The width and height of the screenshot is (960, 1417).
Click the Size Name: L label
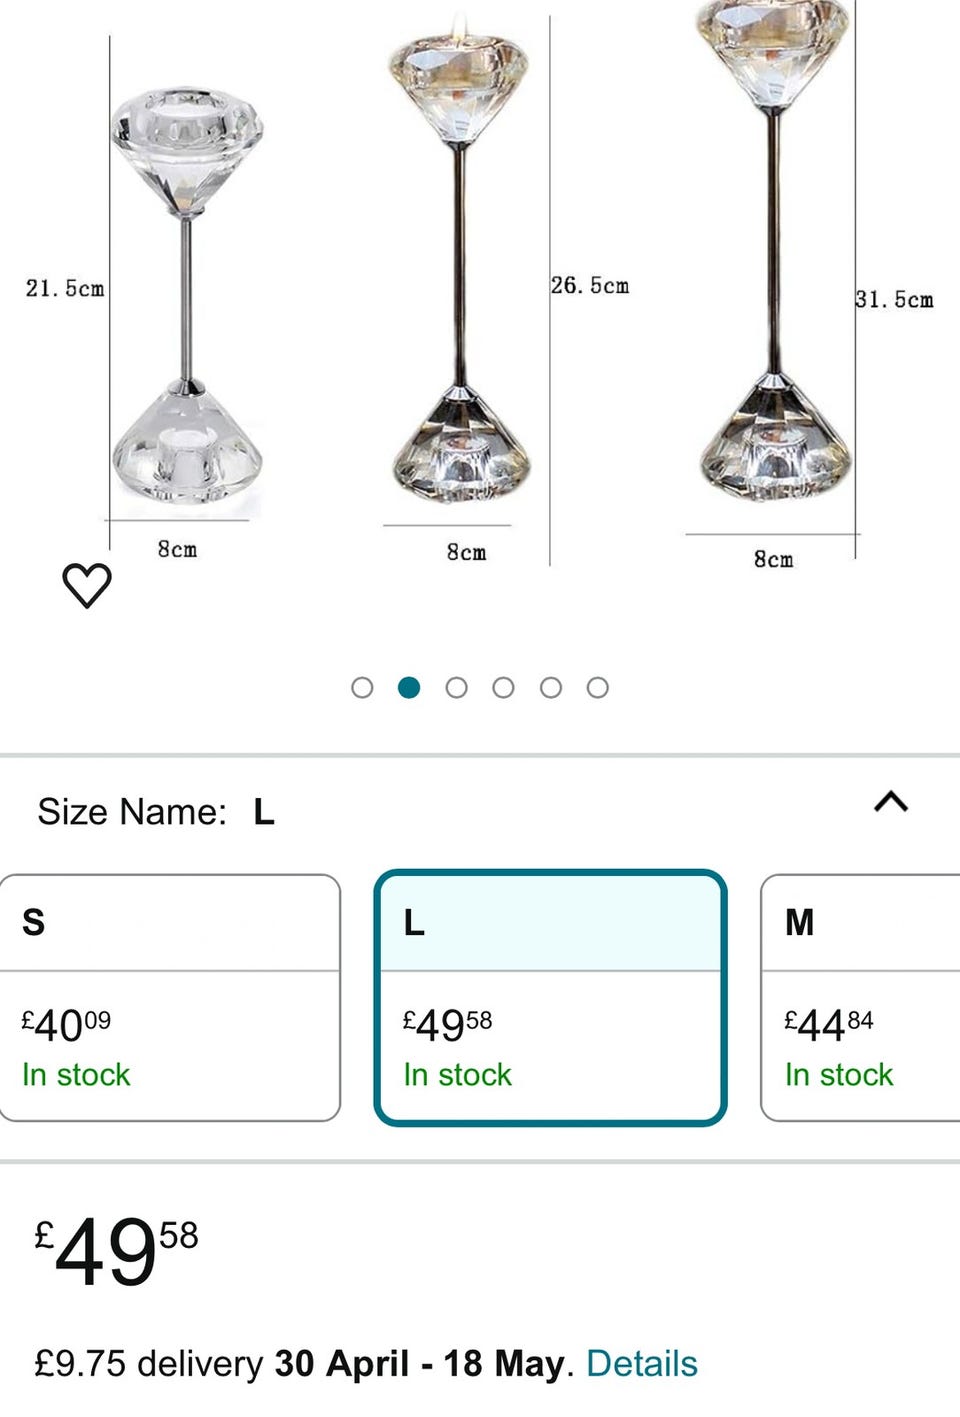point(156,811)
